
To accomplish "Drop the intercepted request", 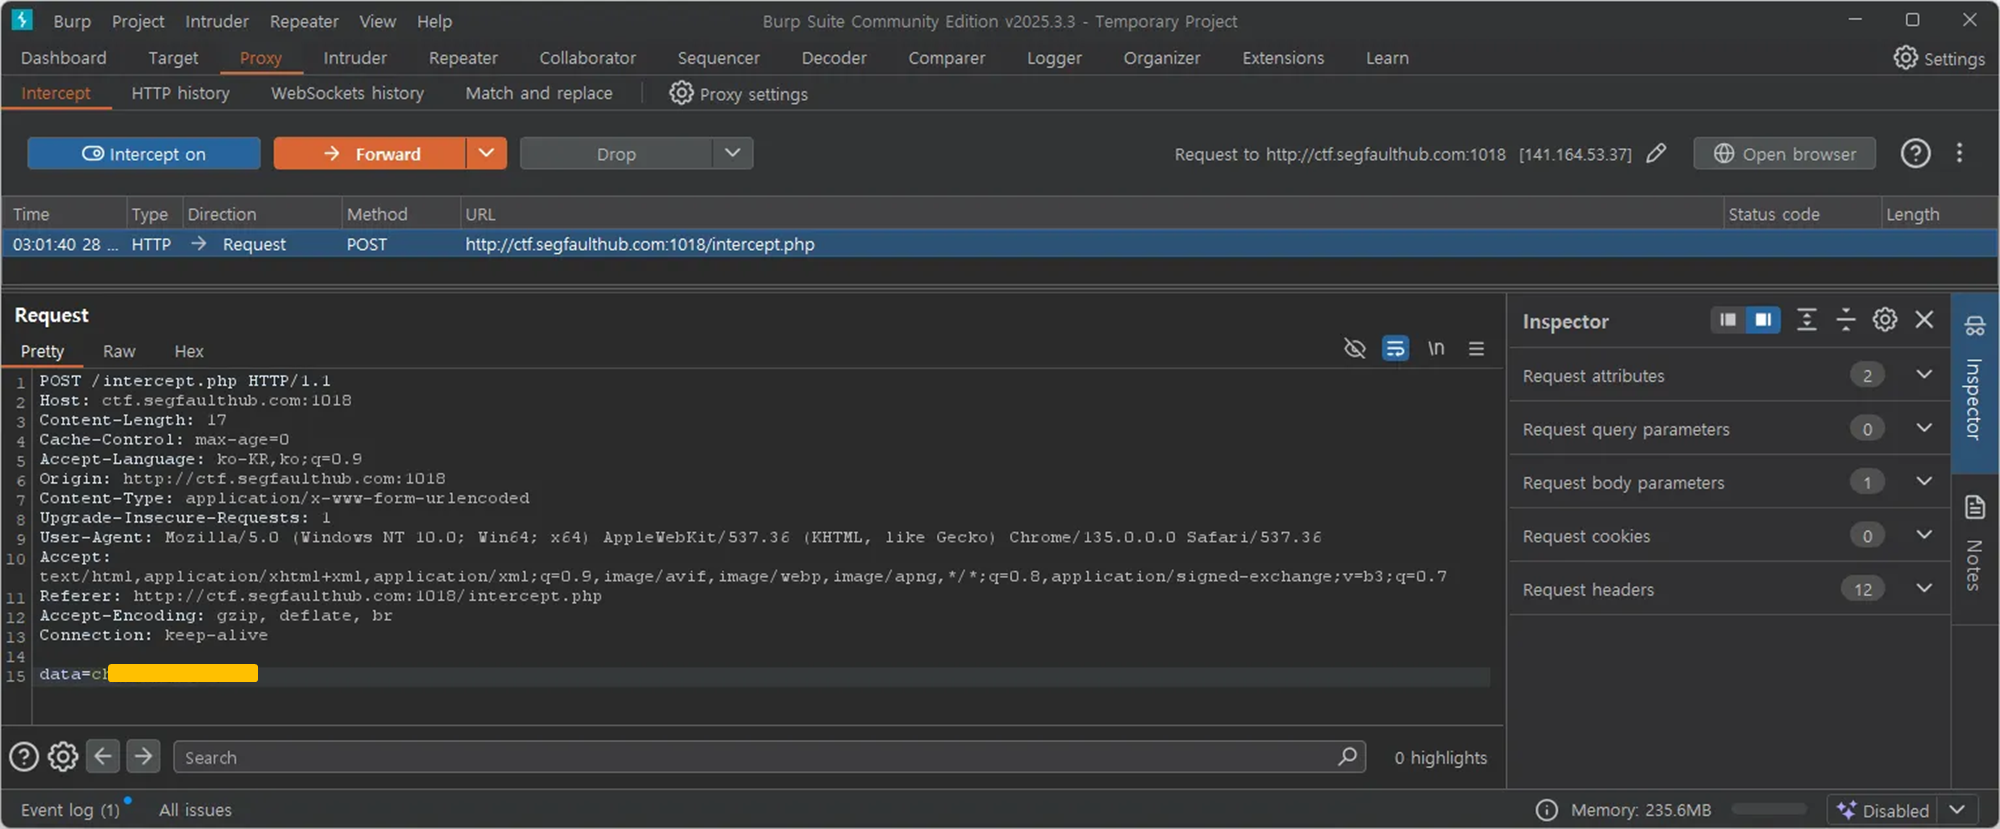I will point(616,154).
